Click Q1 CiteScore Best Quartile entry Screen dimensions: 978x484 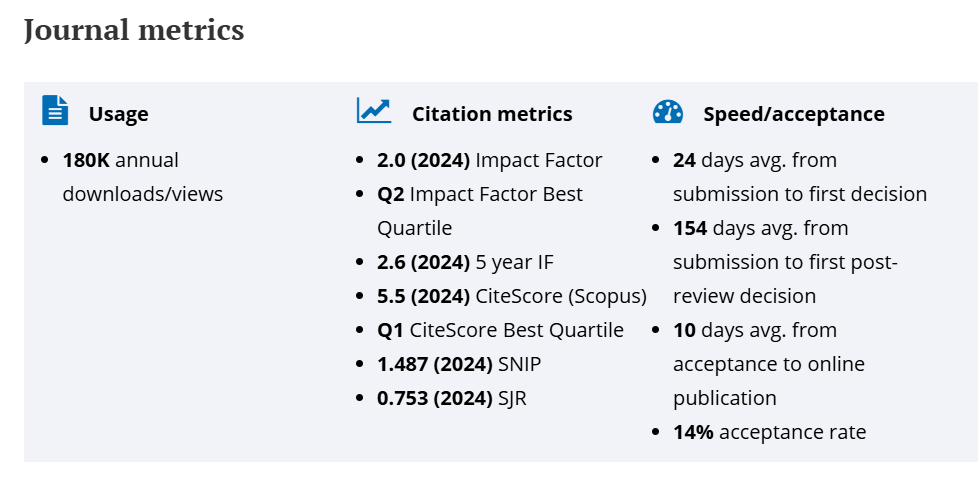(x=500, y=330)
